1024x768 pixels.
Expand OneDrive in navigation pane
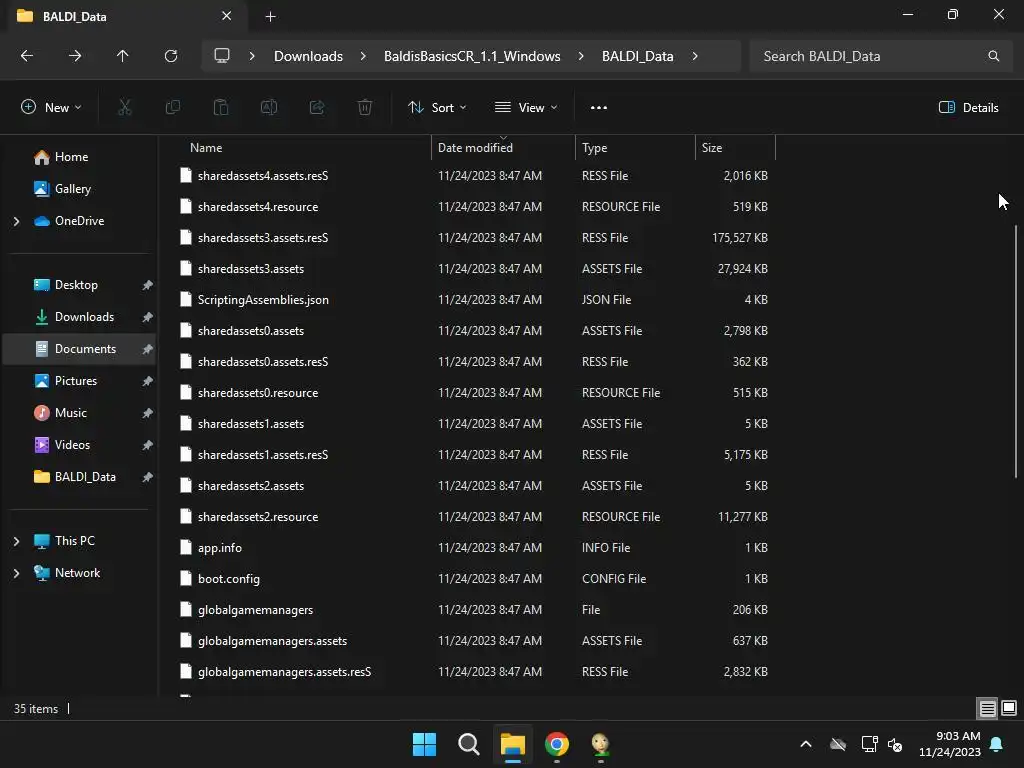16,221
